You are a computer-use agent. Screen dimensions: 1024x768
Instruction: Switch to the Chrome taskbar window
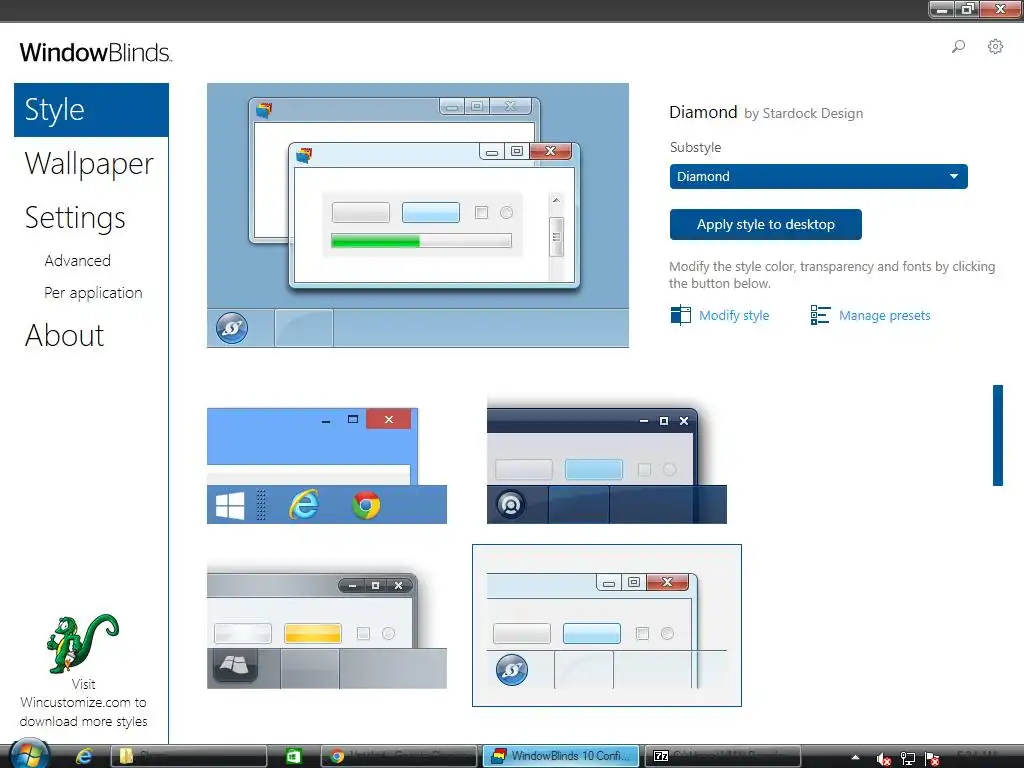point(398,756)
